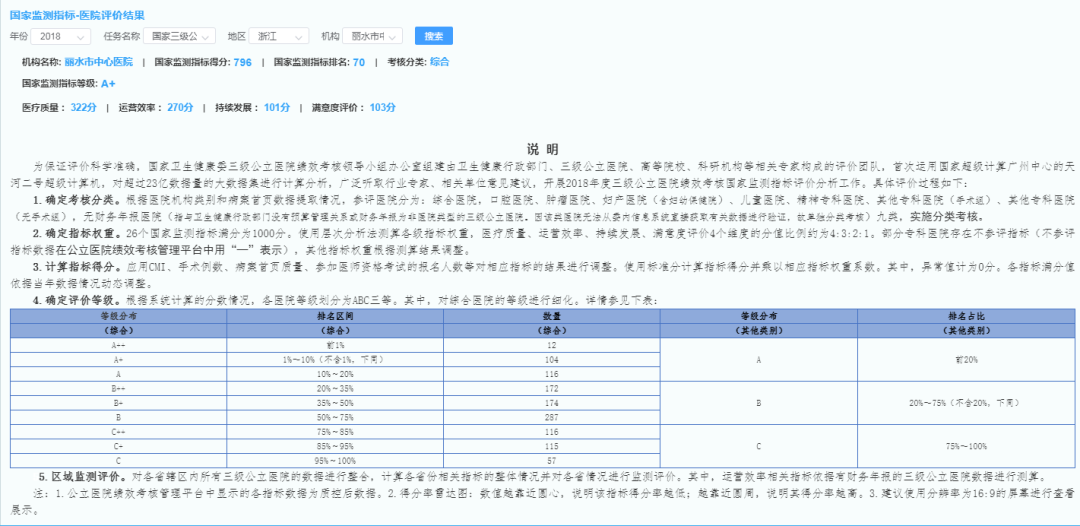Click the 丽水市中心医院 institution name link

tap(98, 62)
